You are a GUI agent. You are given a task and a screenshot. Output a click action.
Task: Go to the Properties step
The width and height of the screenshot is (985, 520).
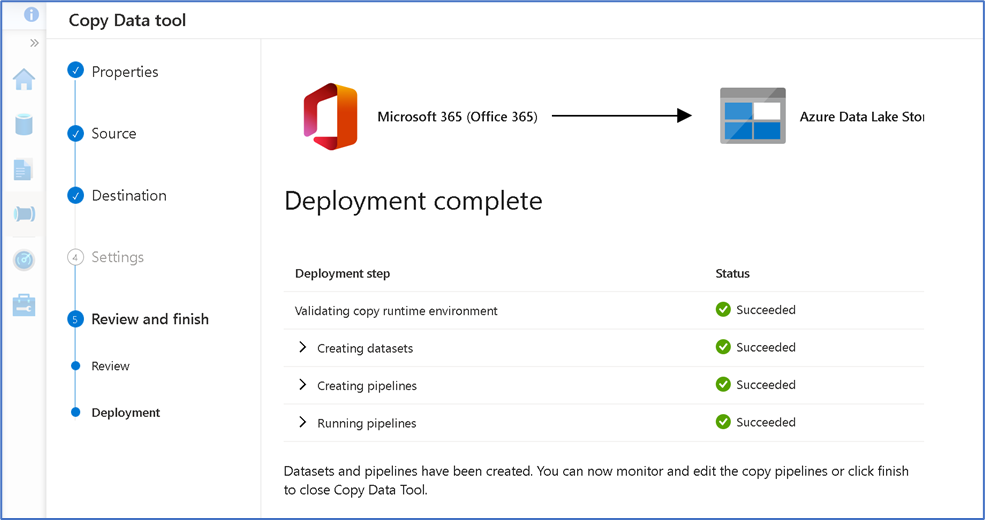coord(124,72)
